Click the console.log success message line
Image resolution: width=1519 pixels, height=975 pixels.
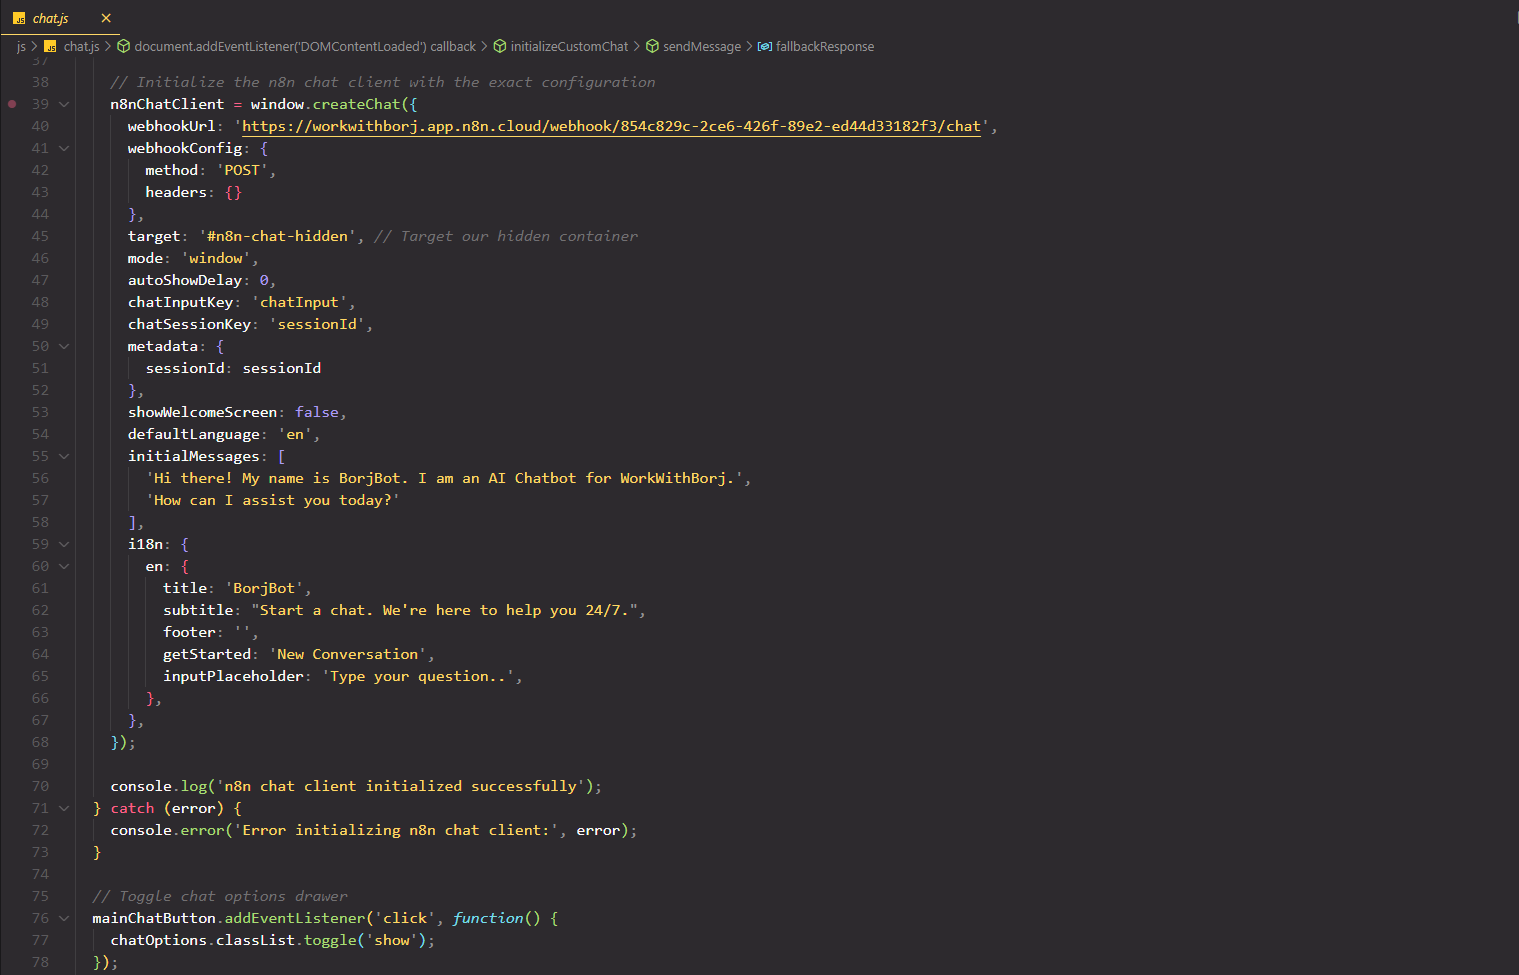coord(356,786)
